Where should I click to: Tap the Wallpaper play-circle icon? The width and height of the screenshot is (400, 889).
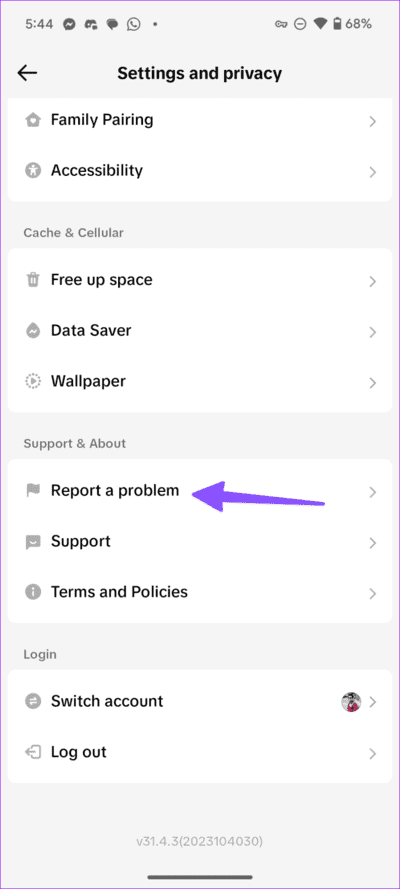pos(33,382)
